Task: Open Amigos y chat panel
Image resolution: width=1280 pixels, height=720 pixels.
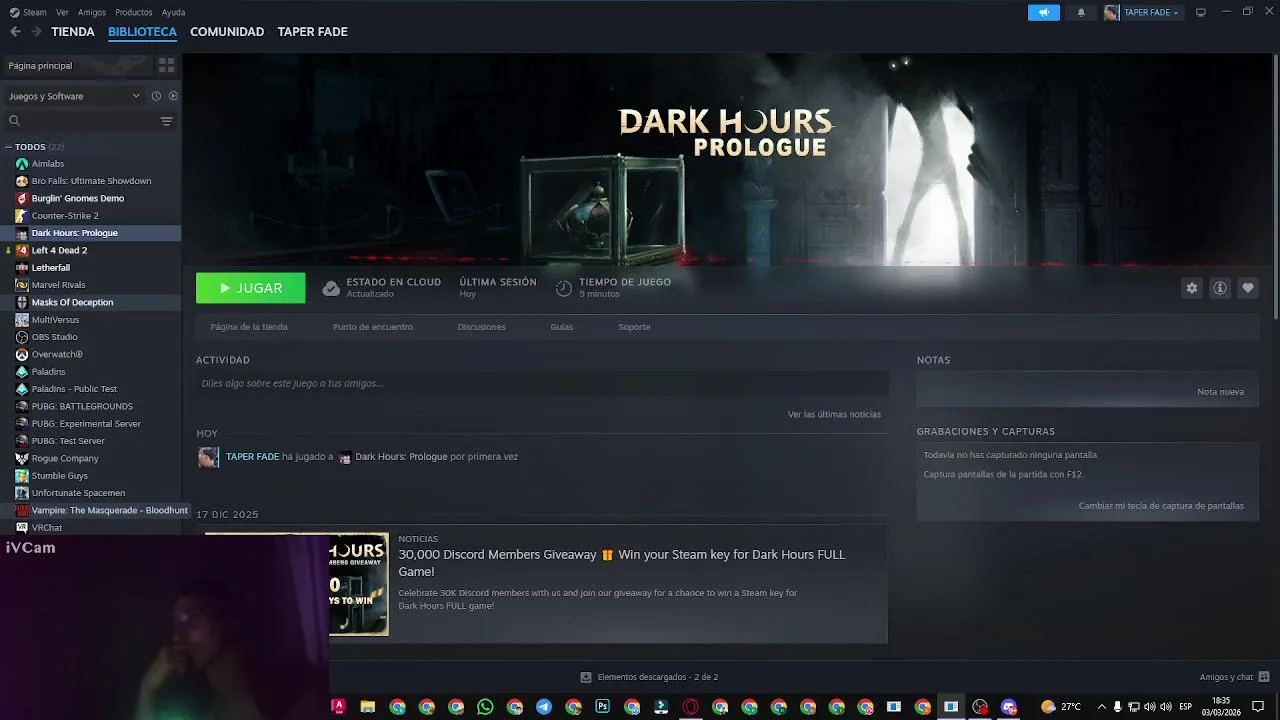Action: [1234, 677]
